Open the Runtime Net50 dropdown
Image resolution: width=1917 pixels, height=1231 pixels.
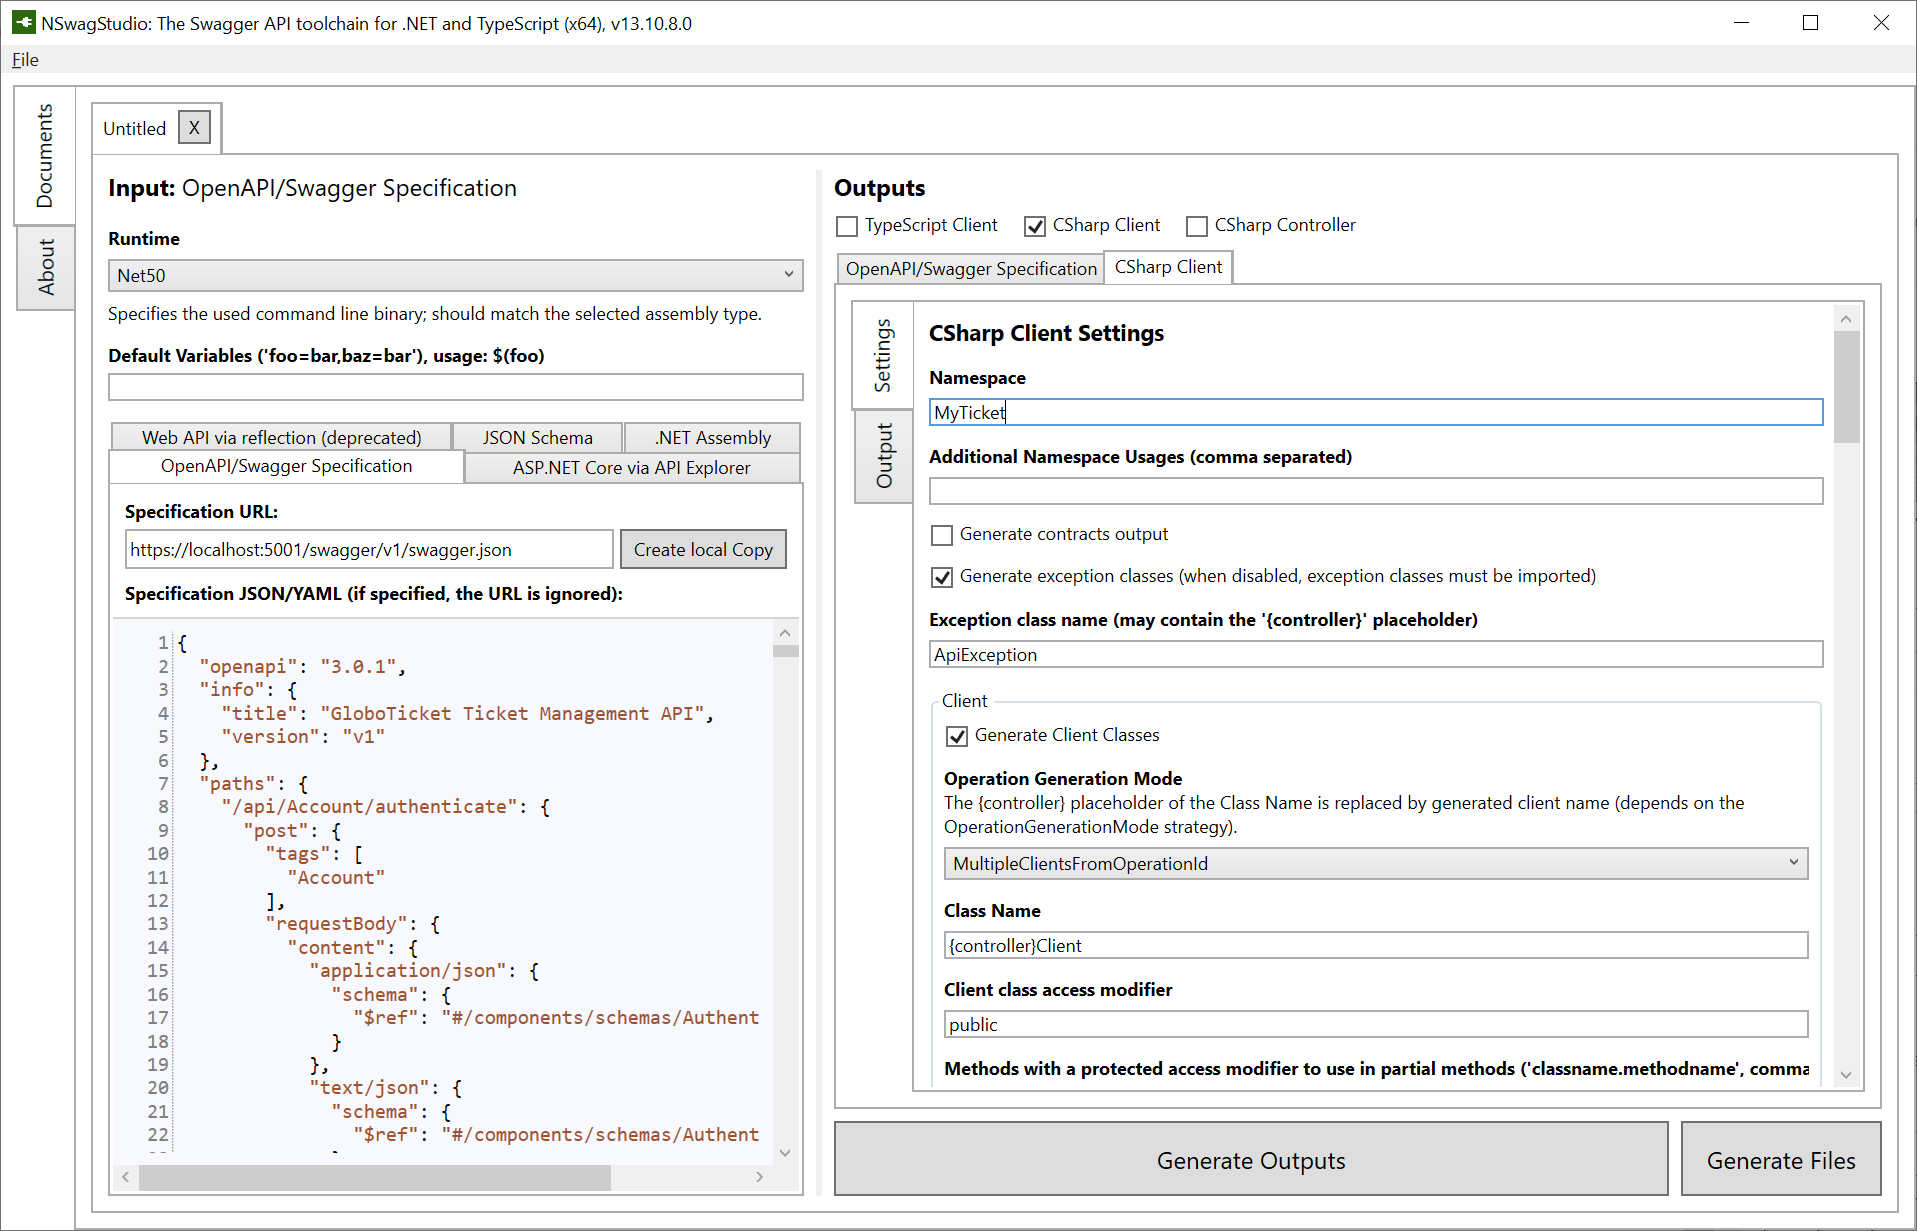point(455,275)
